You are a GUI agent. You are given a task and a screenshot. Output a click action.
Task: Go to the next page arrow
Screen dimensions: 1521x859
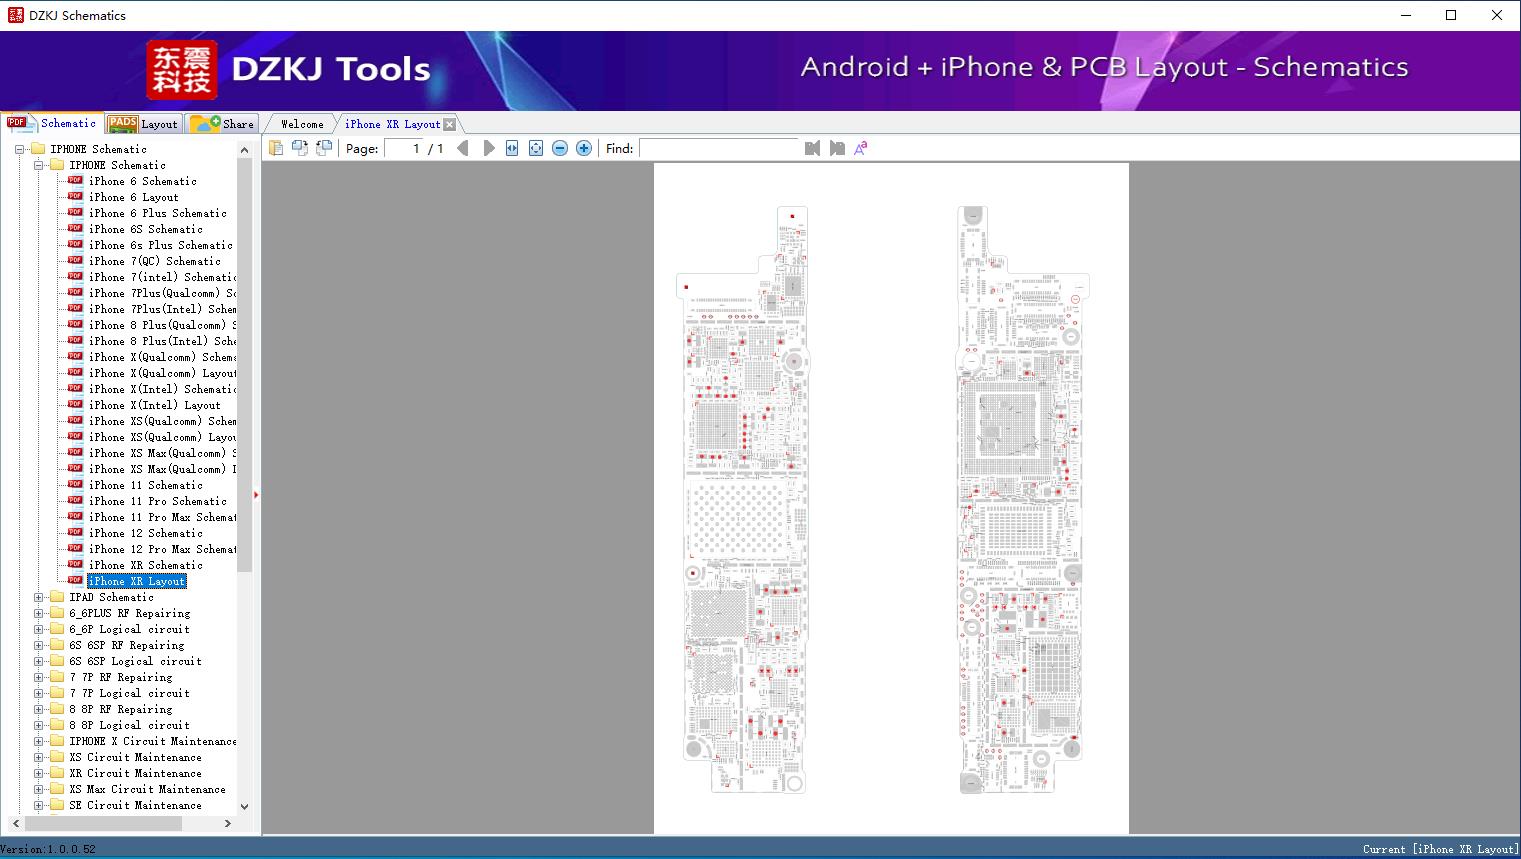[489, 148]
